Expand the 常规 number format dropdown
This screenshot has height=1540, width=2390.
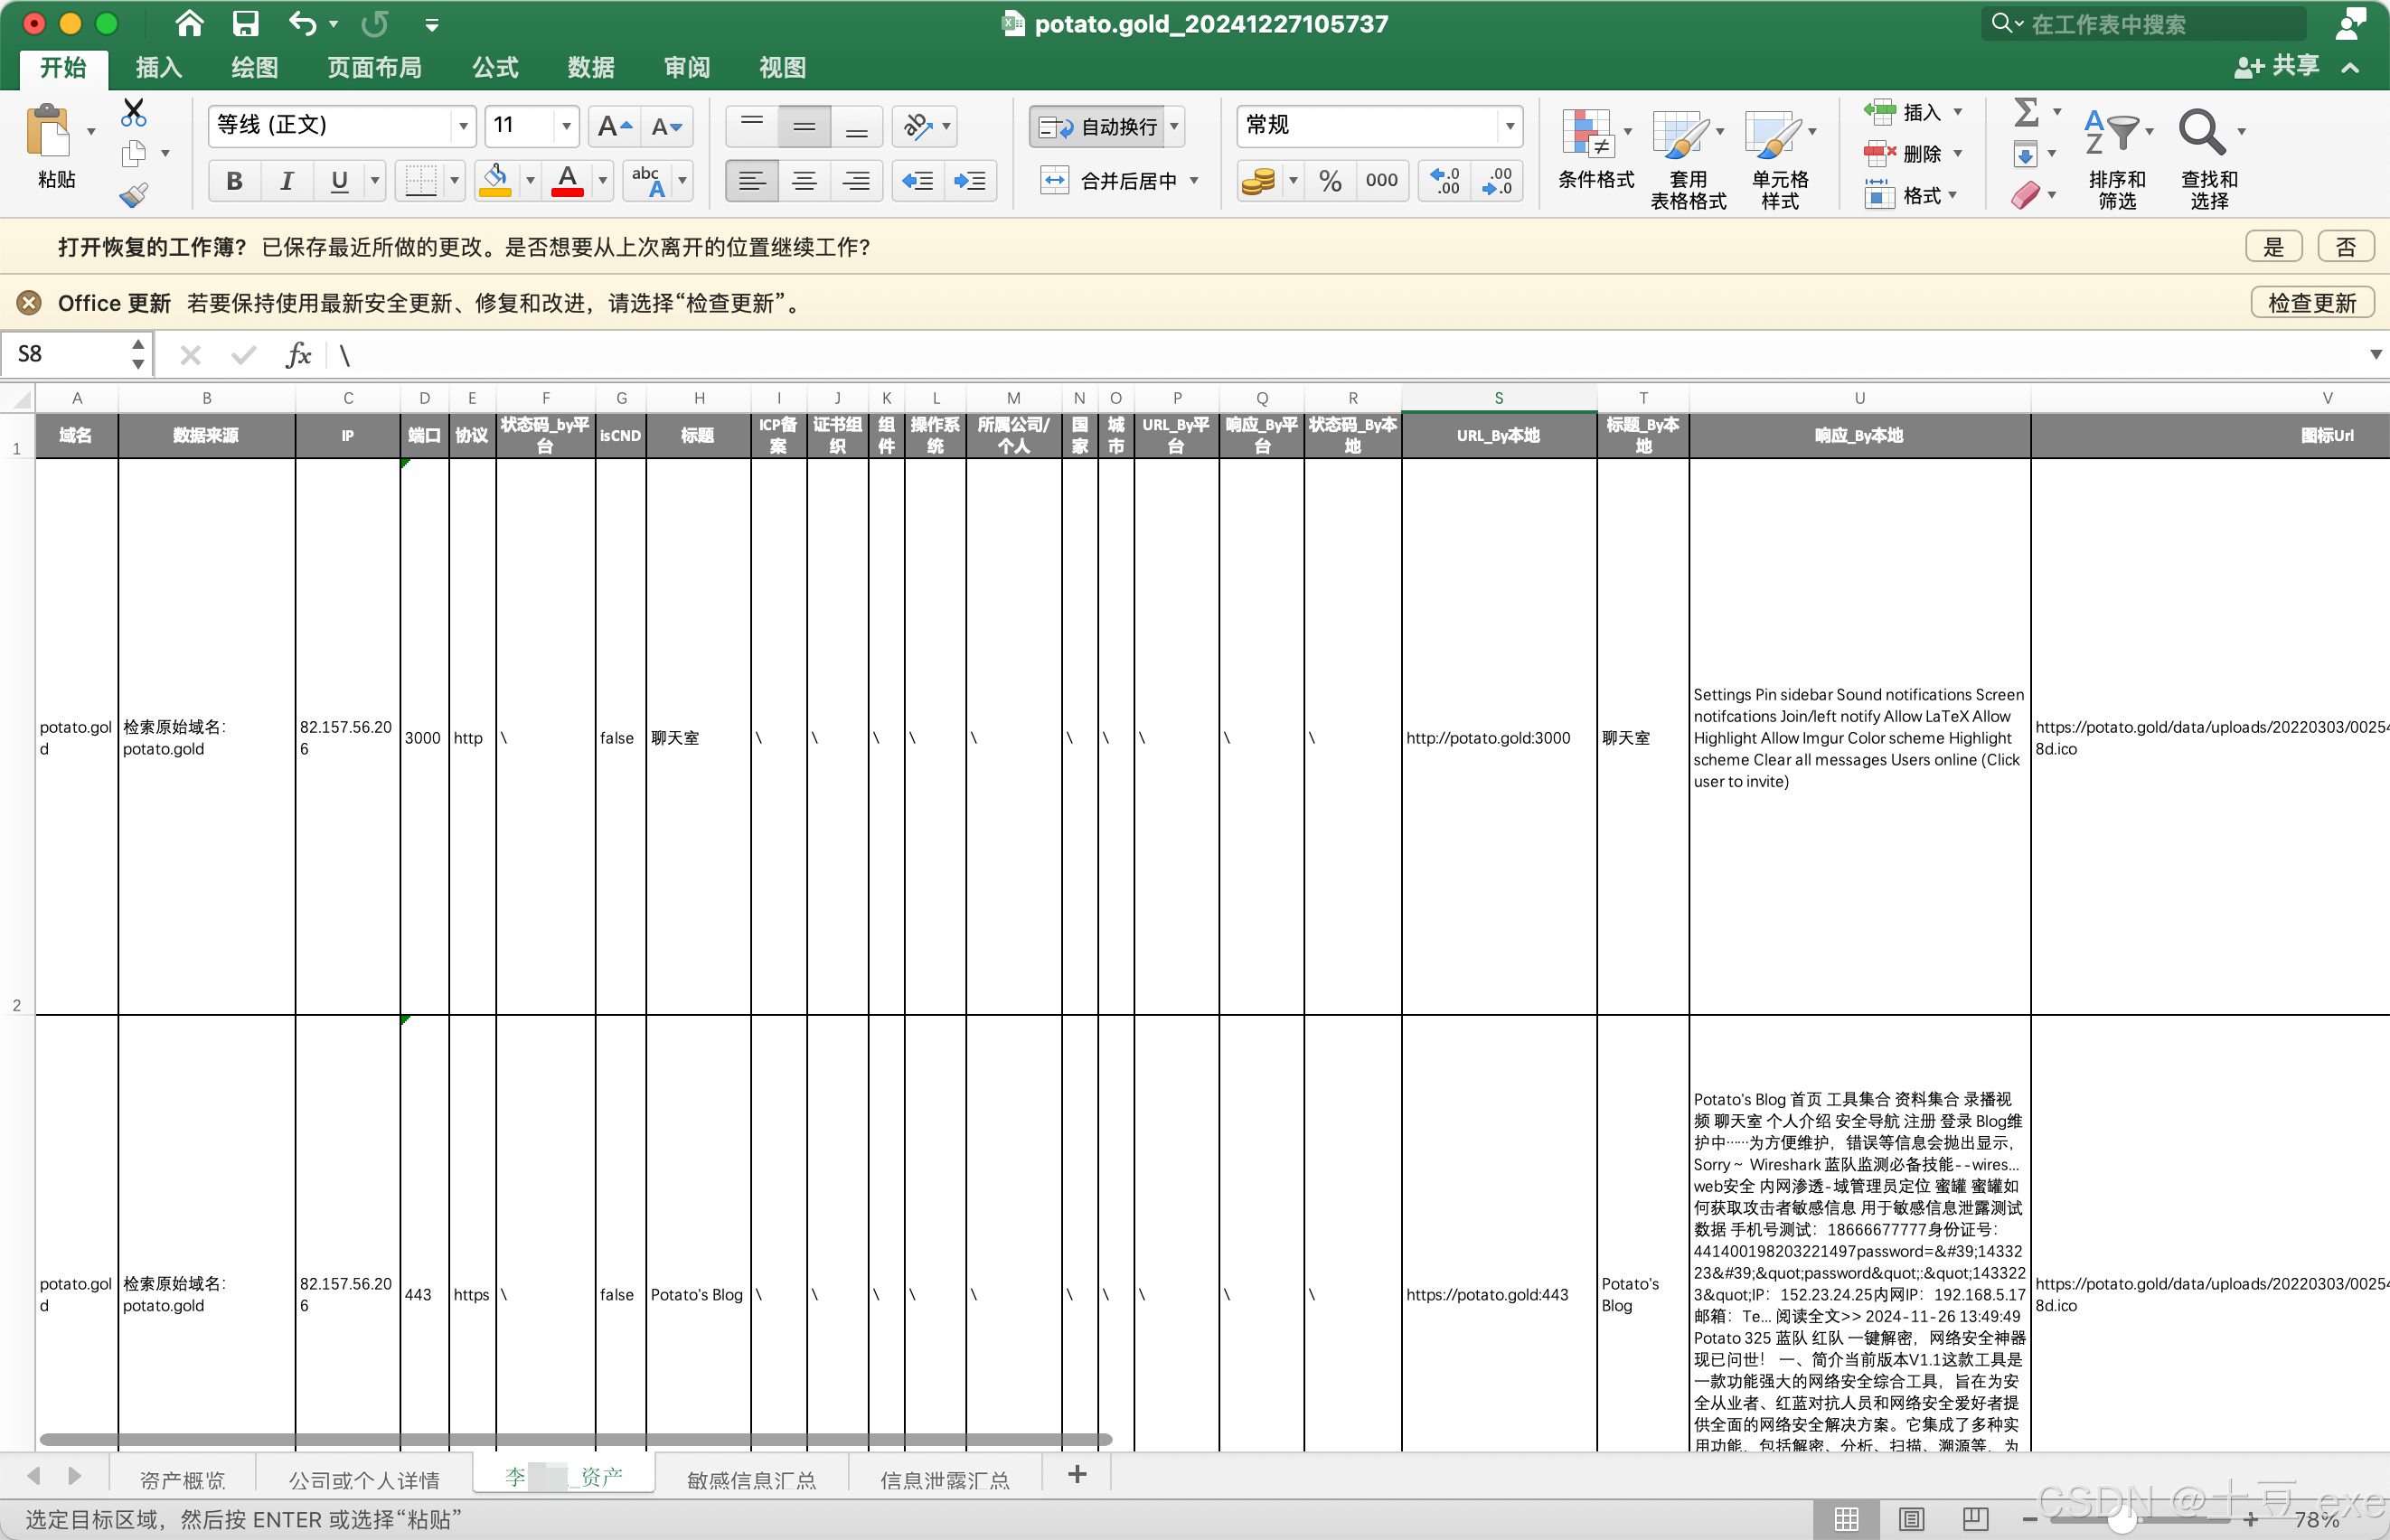(1509, 126)
